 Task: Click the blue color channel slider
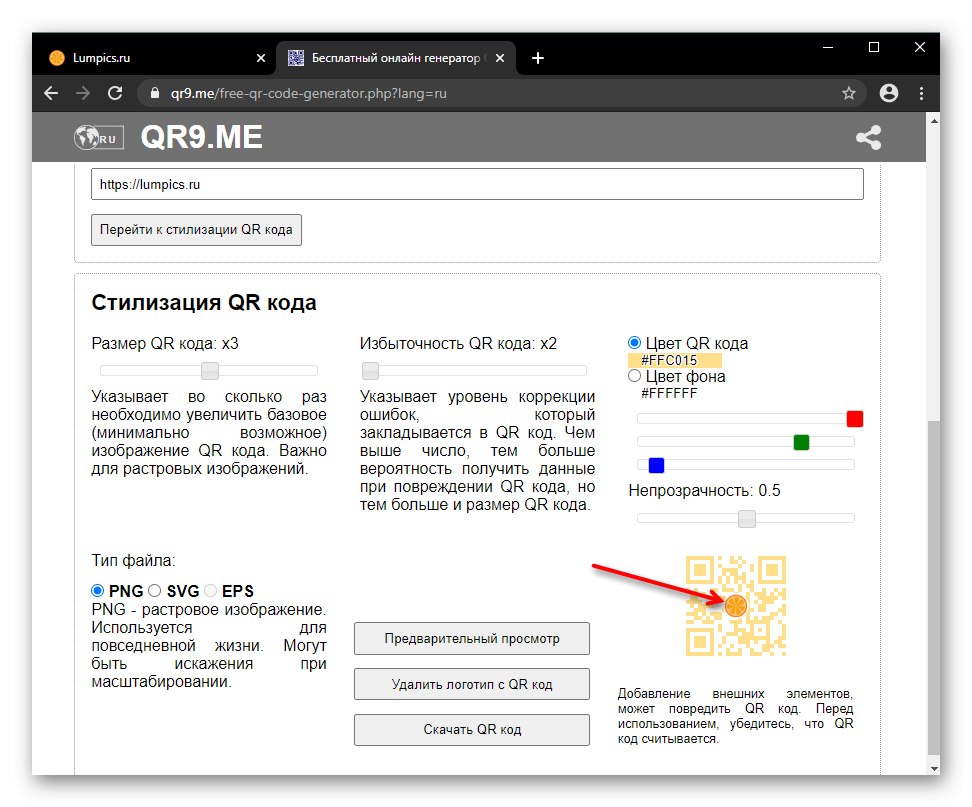tap(656, 465)
